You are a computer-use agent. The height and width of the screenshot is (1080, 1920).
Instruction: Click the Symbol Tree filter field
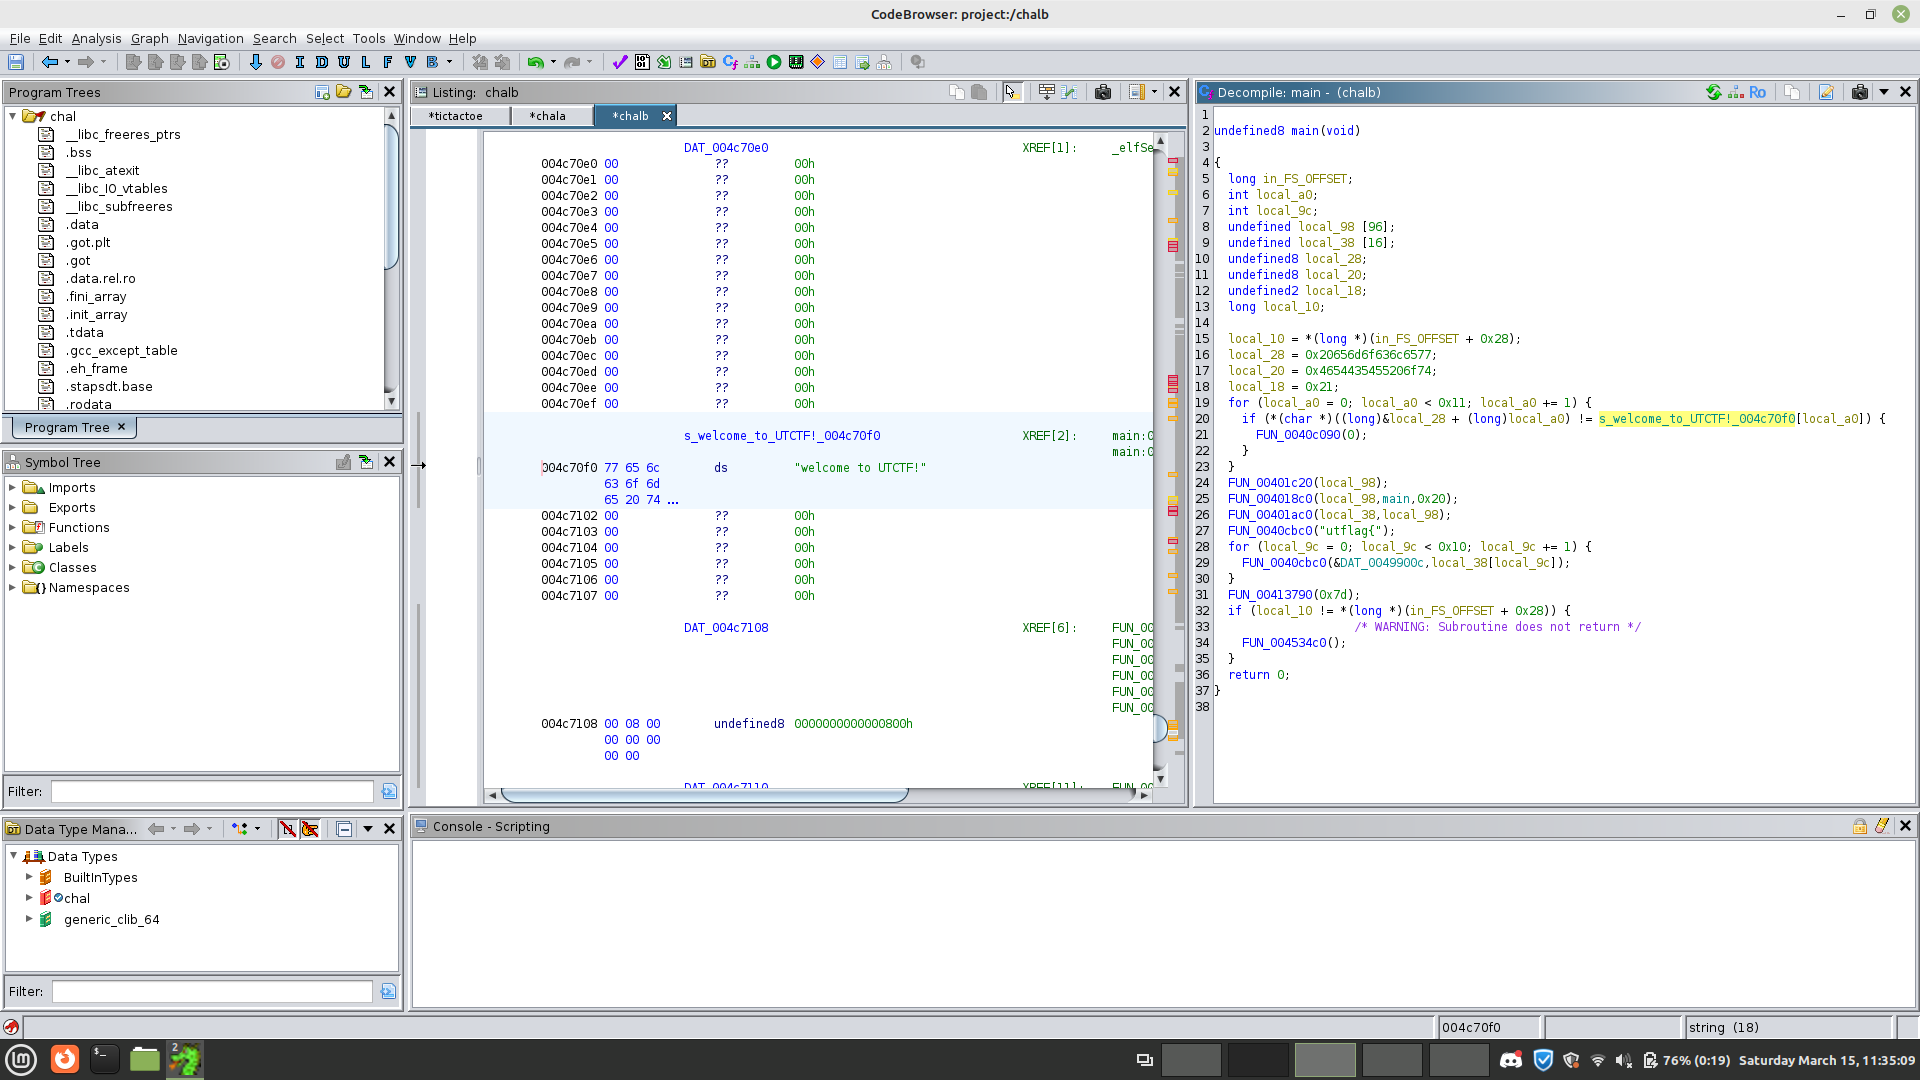coord(212,792)
